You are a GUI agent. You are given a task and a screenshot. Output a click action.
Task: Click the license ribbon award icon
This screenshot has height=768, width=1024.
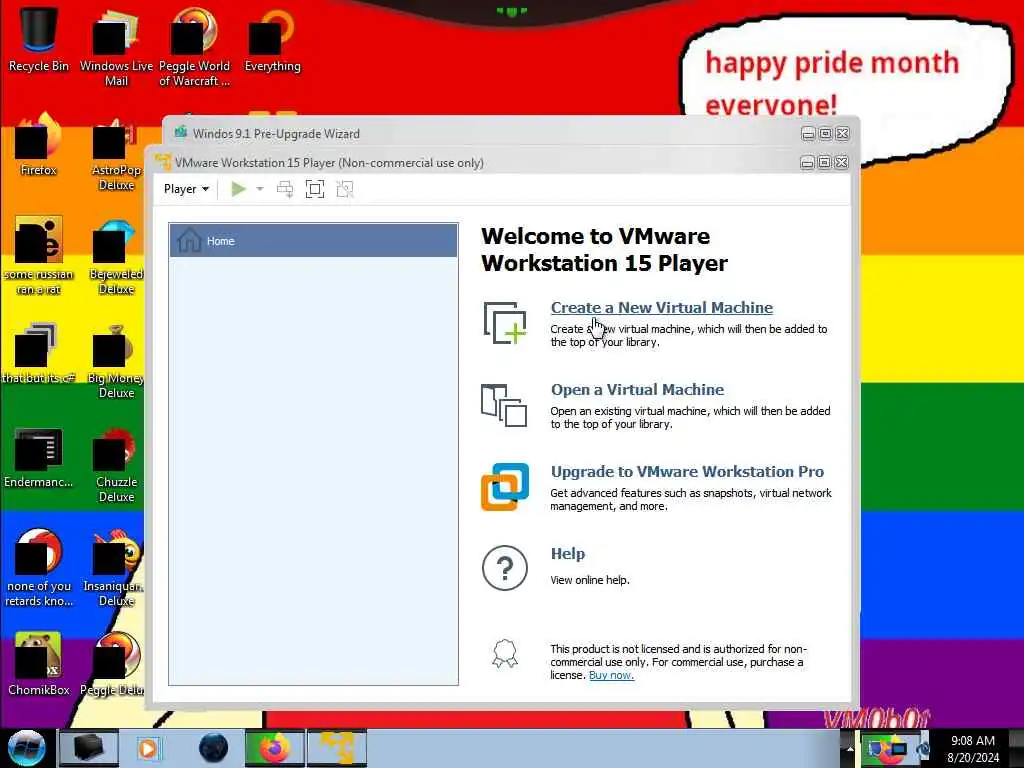point(505,654)
